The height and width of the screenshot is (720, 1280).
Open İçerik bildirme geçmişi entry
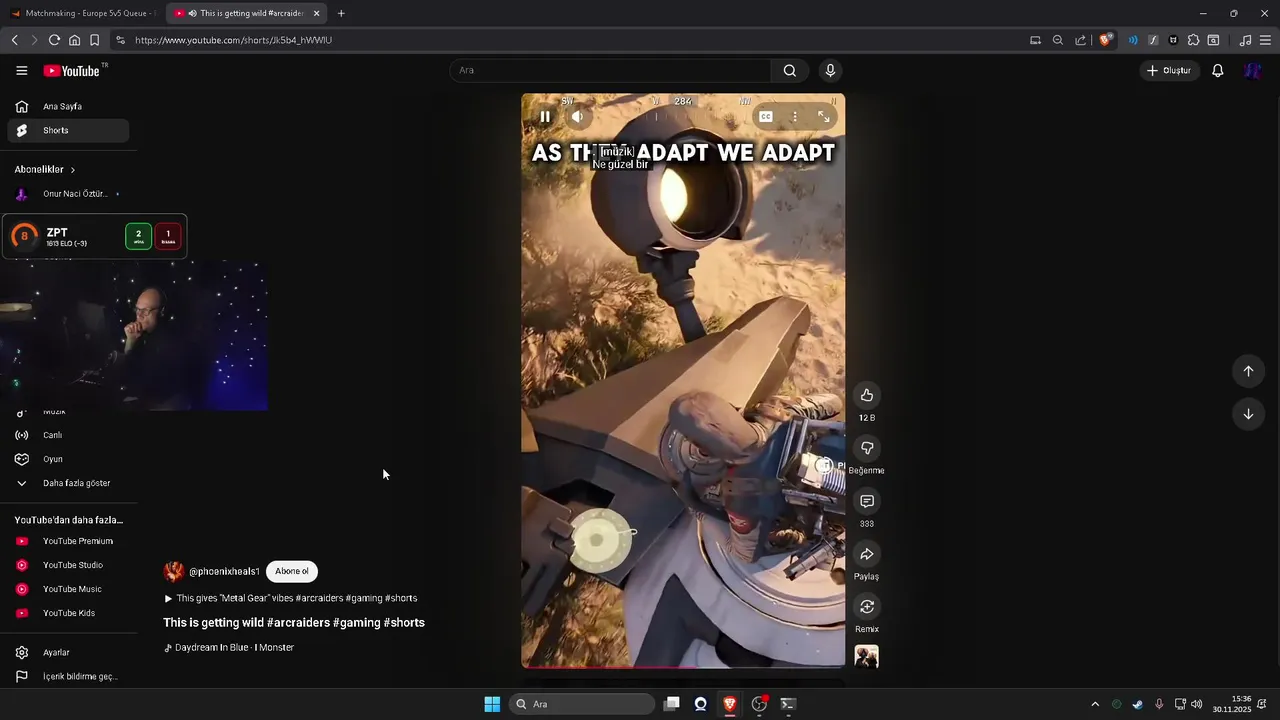68,676
